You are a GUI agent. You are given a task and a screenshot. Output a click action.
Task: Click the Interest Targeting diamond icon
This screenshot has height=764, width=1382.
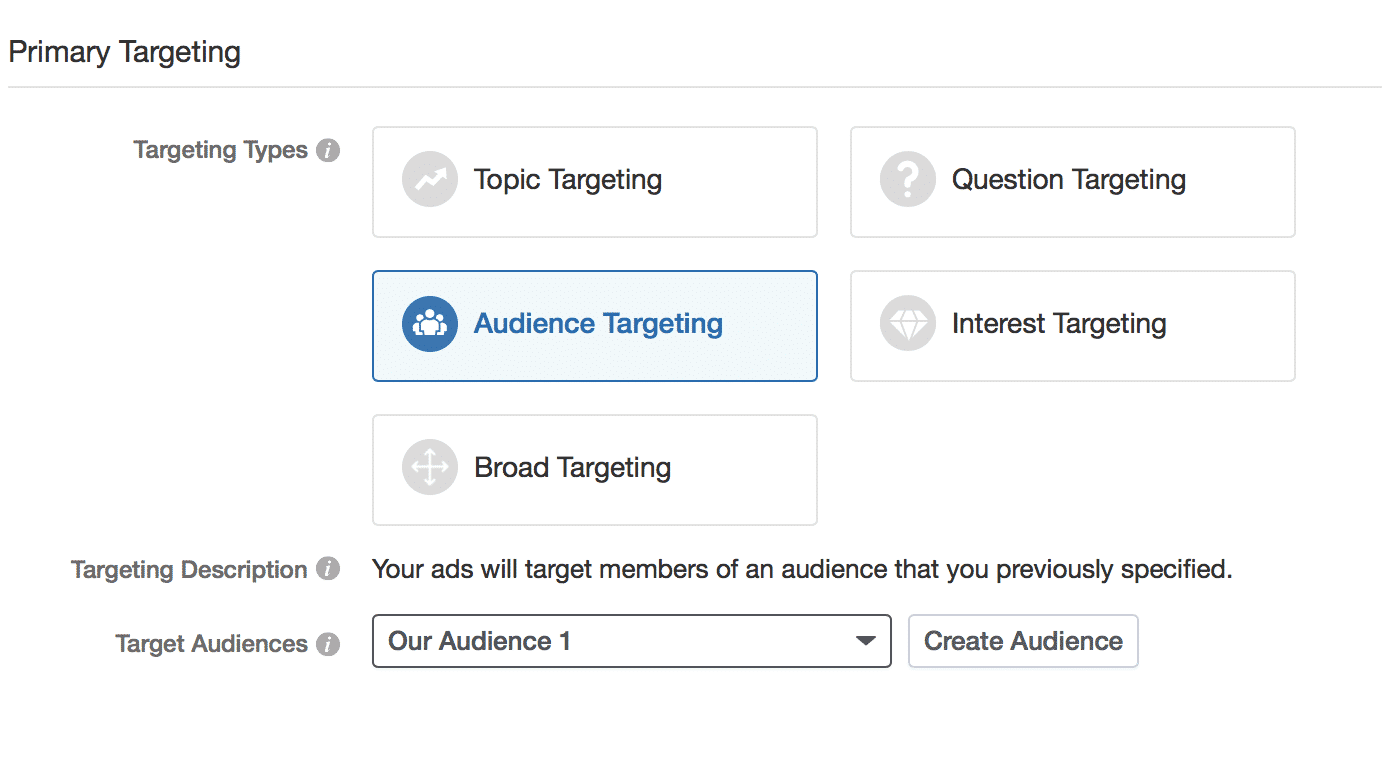pos(908,324)
